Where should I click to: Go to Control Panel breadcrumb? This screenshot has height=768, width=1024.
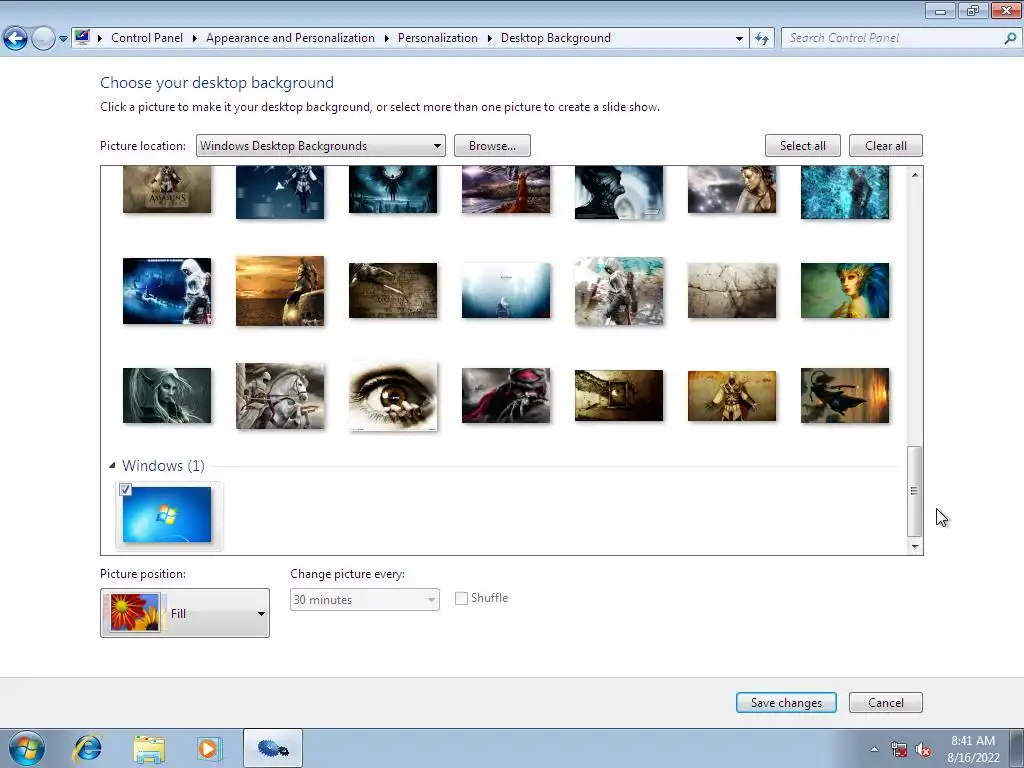click(147, 38)
